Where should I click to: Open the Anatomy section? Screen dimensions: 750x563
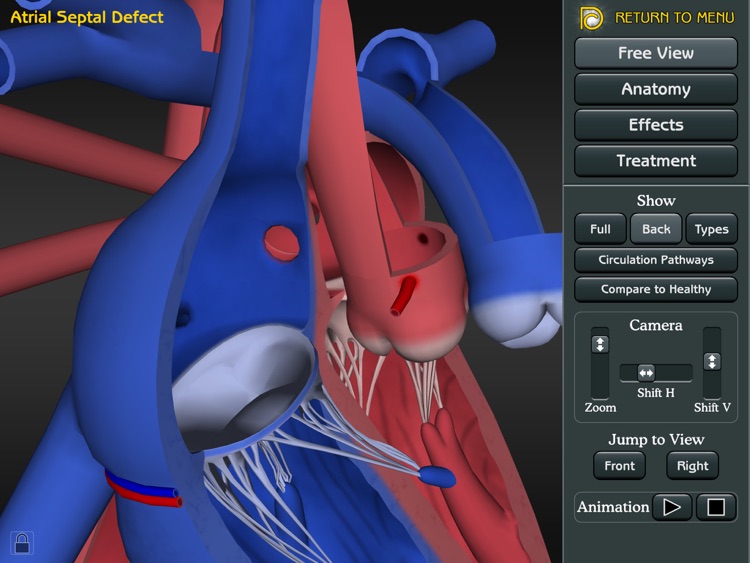click(655, 89)
